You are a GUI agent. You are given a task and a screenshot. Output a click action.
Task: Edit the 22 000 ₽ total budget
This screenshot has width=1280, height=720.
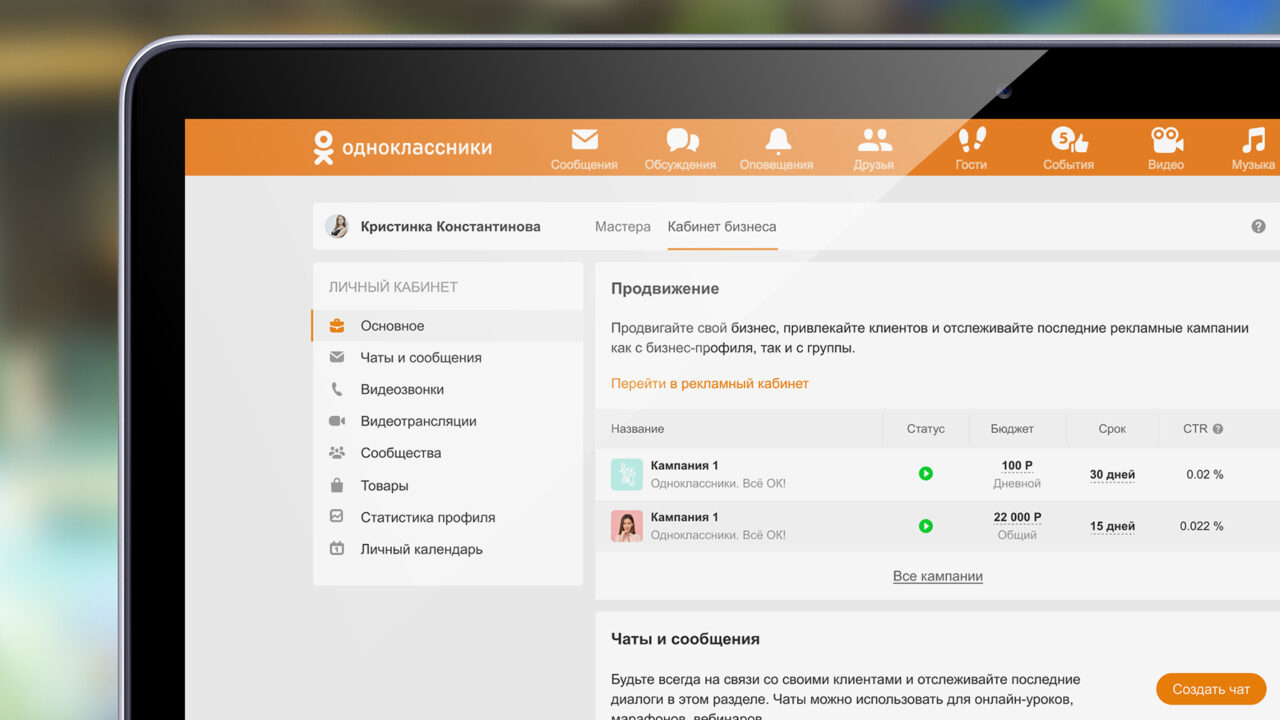[x=1017, y=518]
